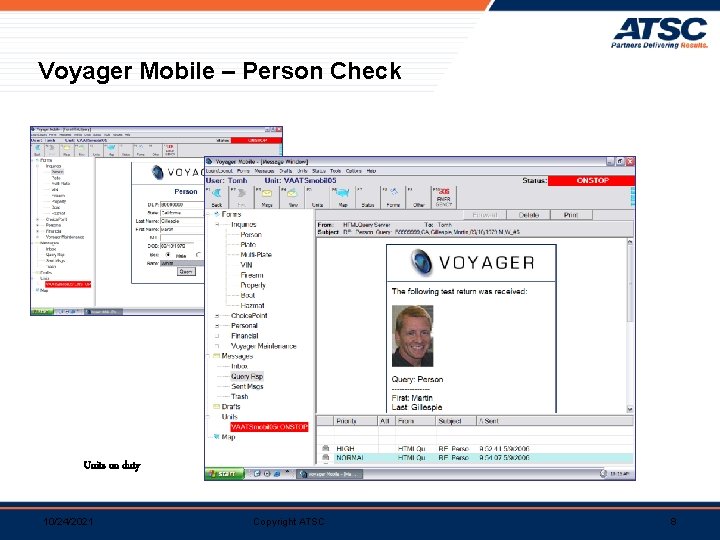Expand the ChoicePoint tree node
The height and width of the screenshot is (540, 720).
[217, 316]
